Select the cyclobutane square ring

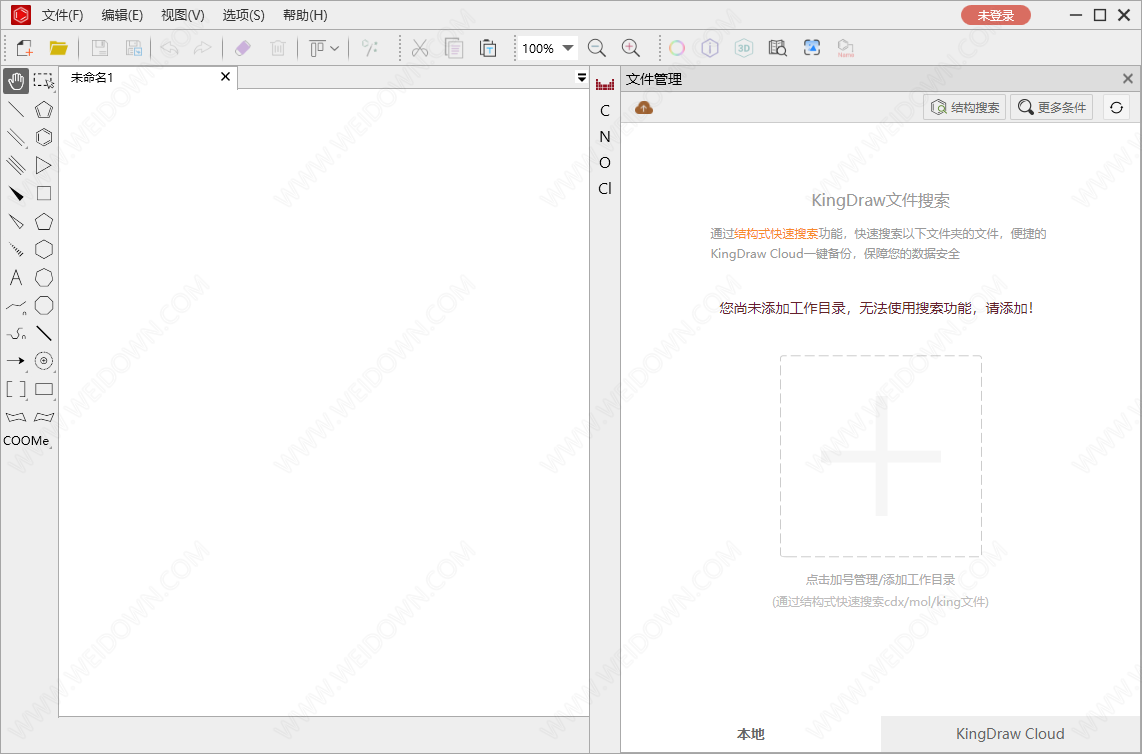pyautogui.click(x=44, y=193)
